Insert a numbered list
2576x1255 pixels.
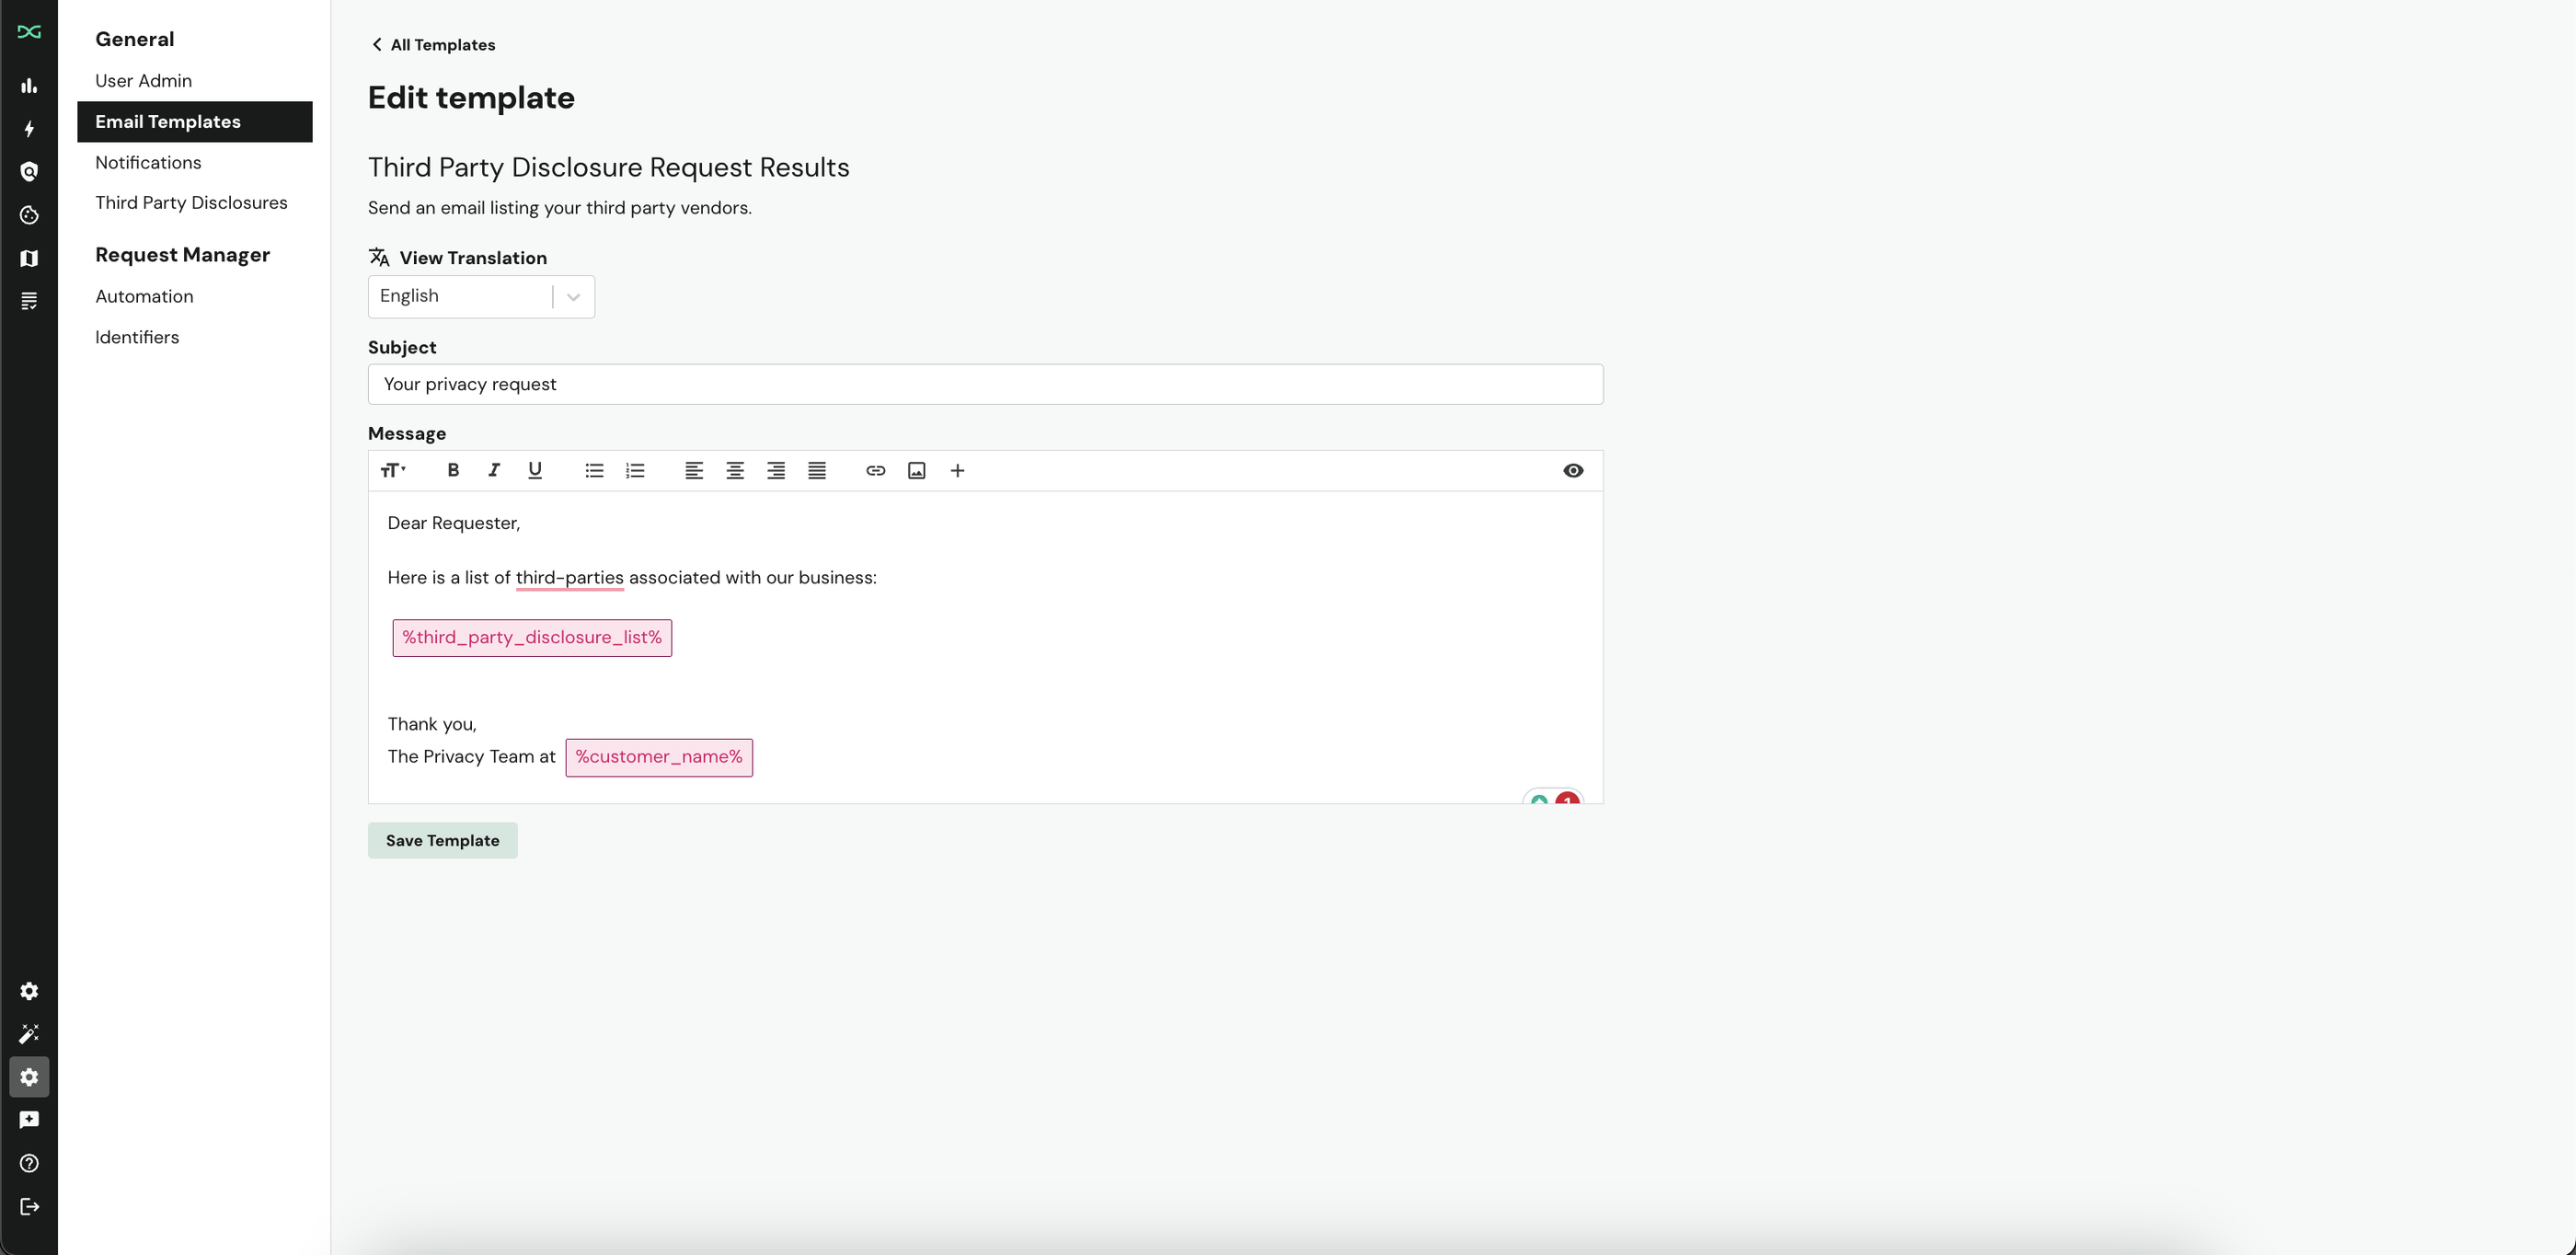coord(635,470)
